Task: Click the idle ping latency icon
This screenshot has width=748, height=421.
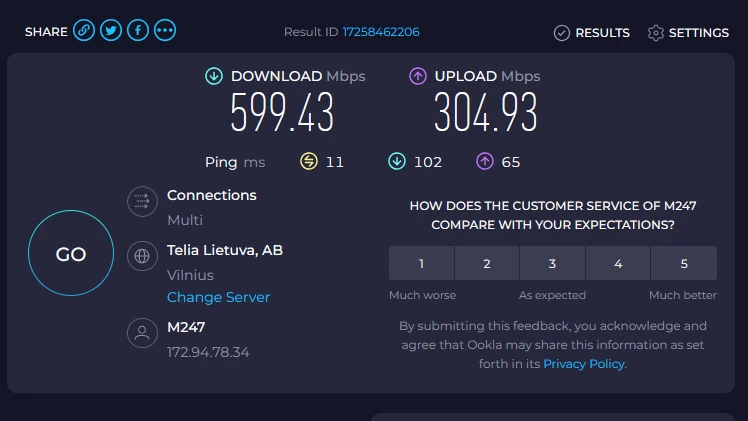Action: pyautogui.click(x=309, y=161)
